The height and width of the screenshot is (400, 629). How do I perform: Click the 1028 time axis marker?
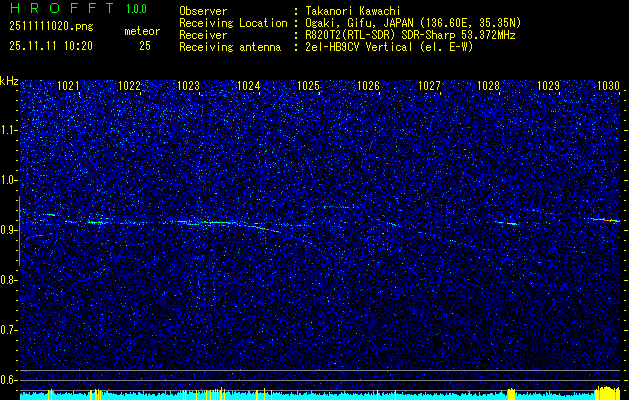coord(488,85)
